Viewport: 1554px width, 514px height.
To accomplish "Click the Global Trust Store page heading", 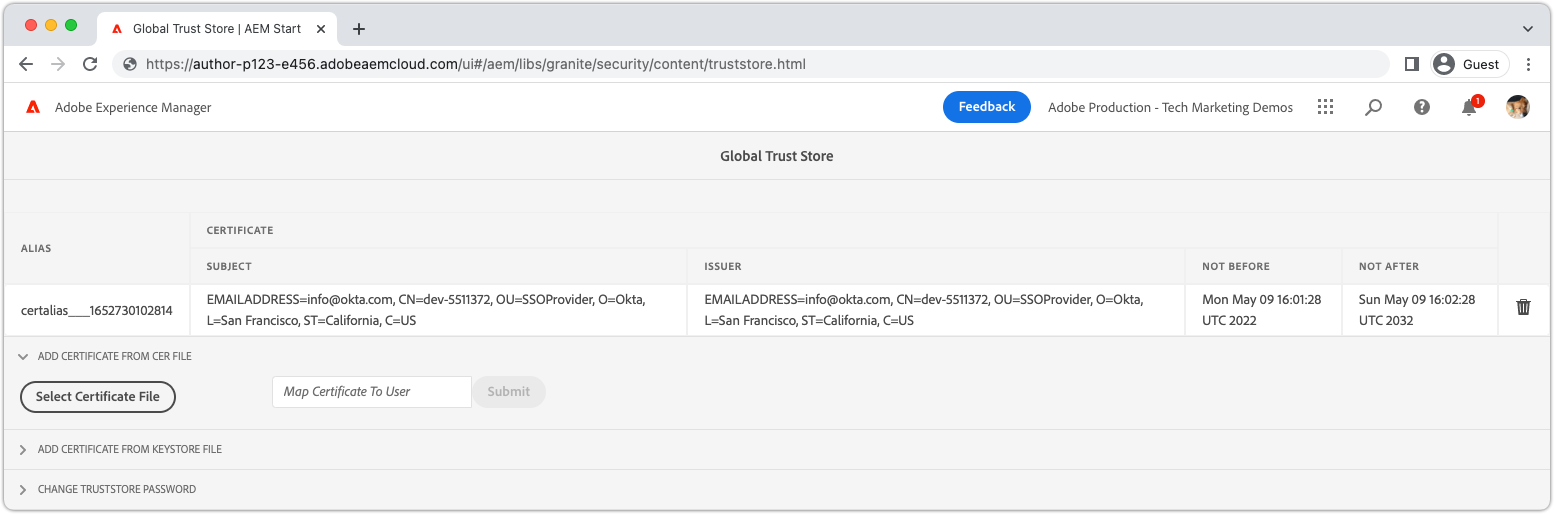I will pos(777,156).
